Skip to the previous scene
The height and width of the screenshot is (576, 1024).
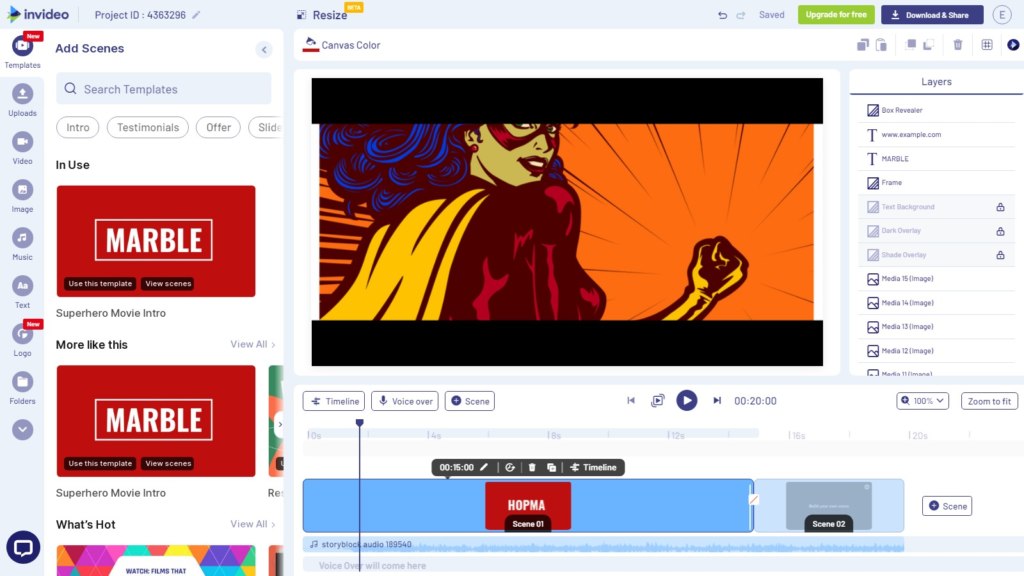click(631, 400)
